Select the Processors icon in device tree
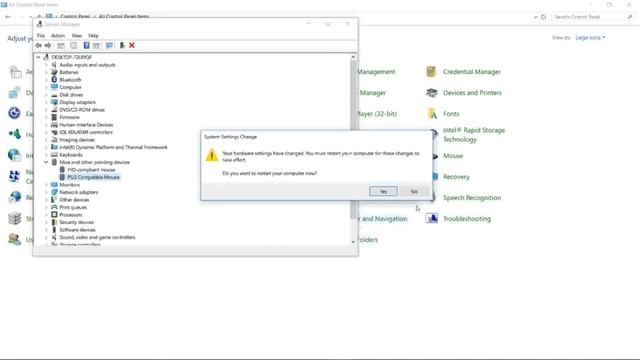Image resolution: width=640 pixels, height=360 pixels. 54,215
